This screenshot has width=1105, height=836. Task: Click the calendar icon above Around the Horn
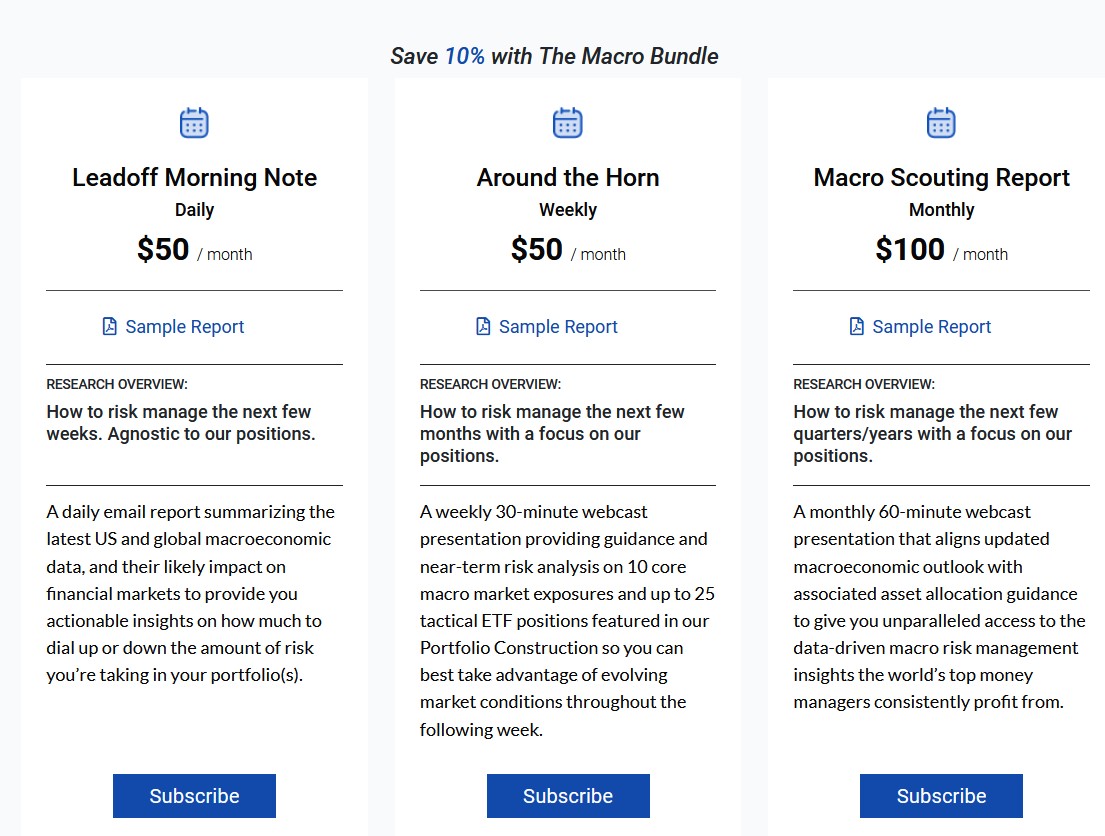click(x=567, y=123)
